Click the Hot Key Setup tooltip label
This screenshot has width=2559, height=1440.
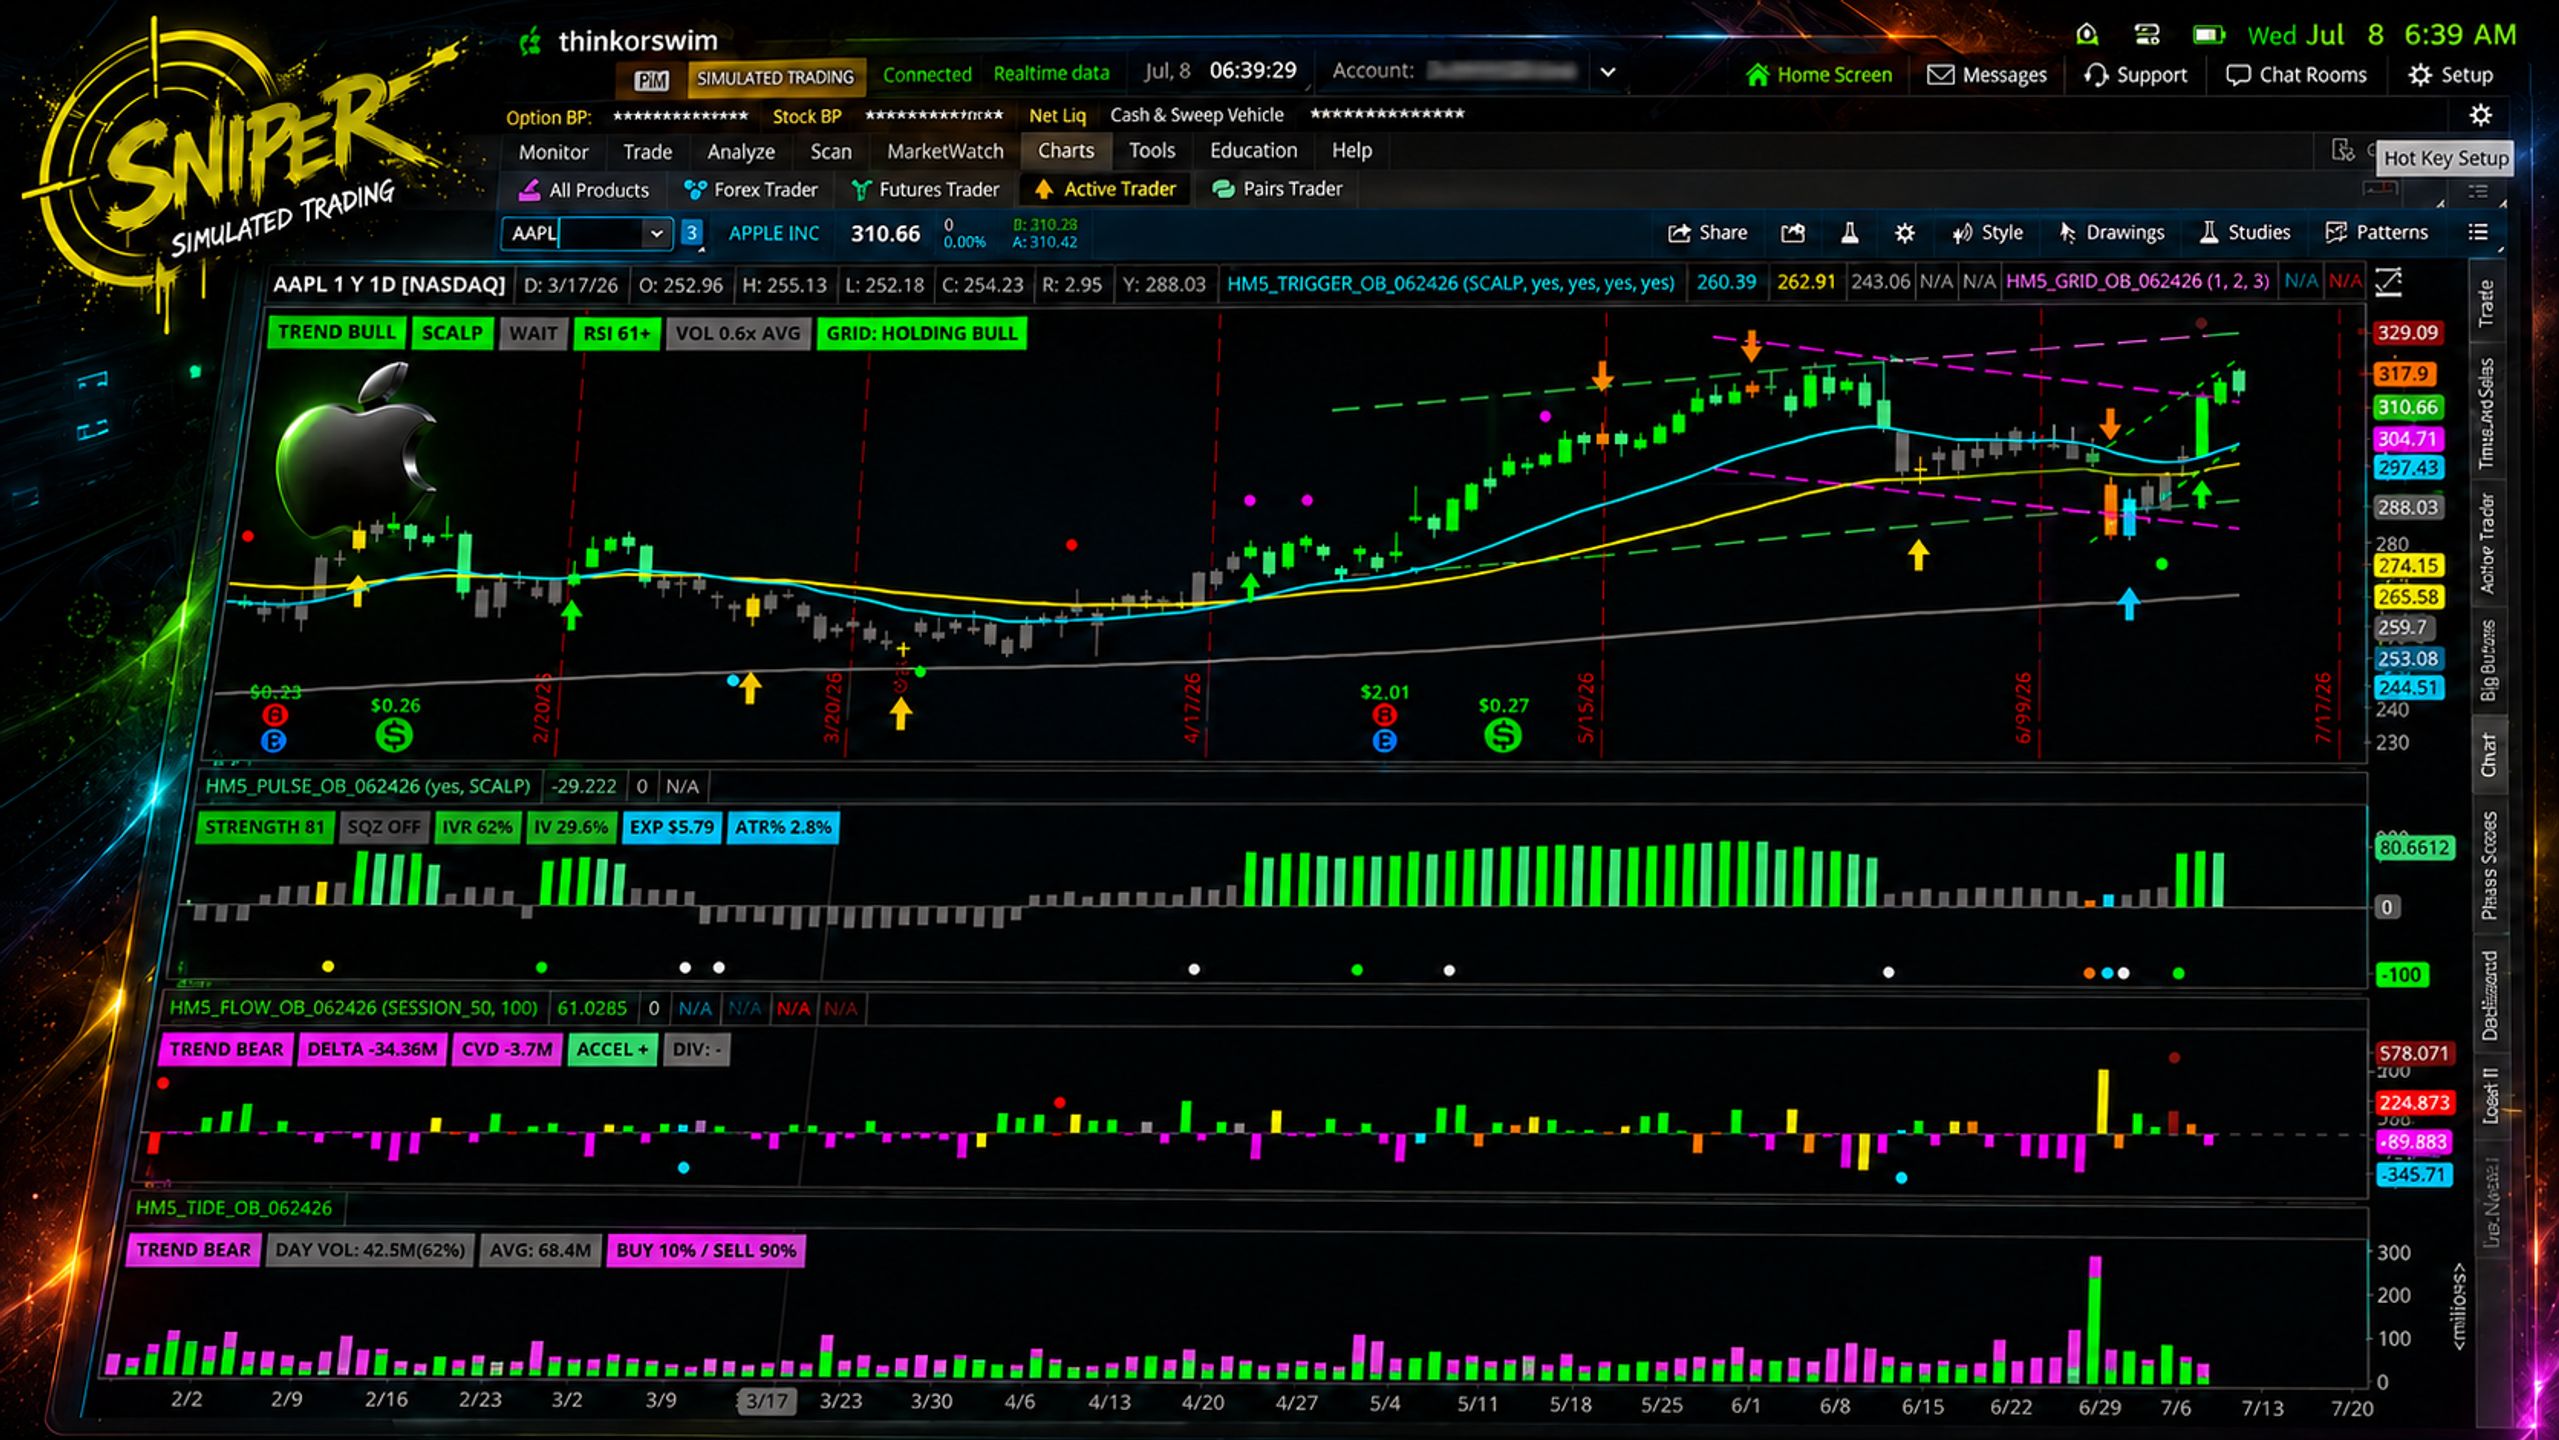[2445, 158]
